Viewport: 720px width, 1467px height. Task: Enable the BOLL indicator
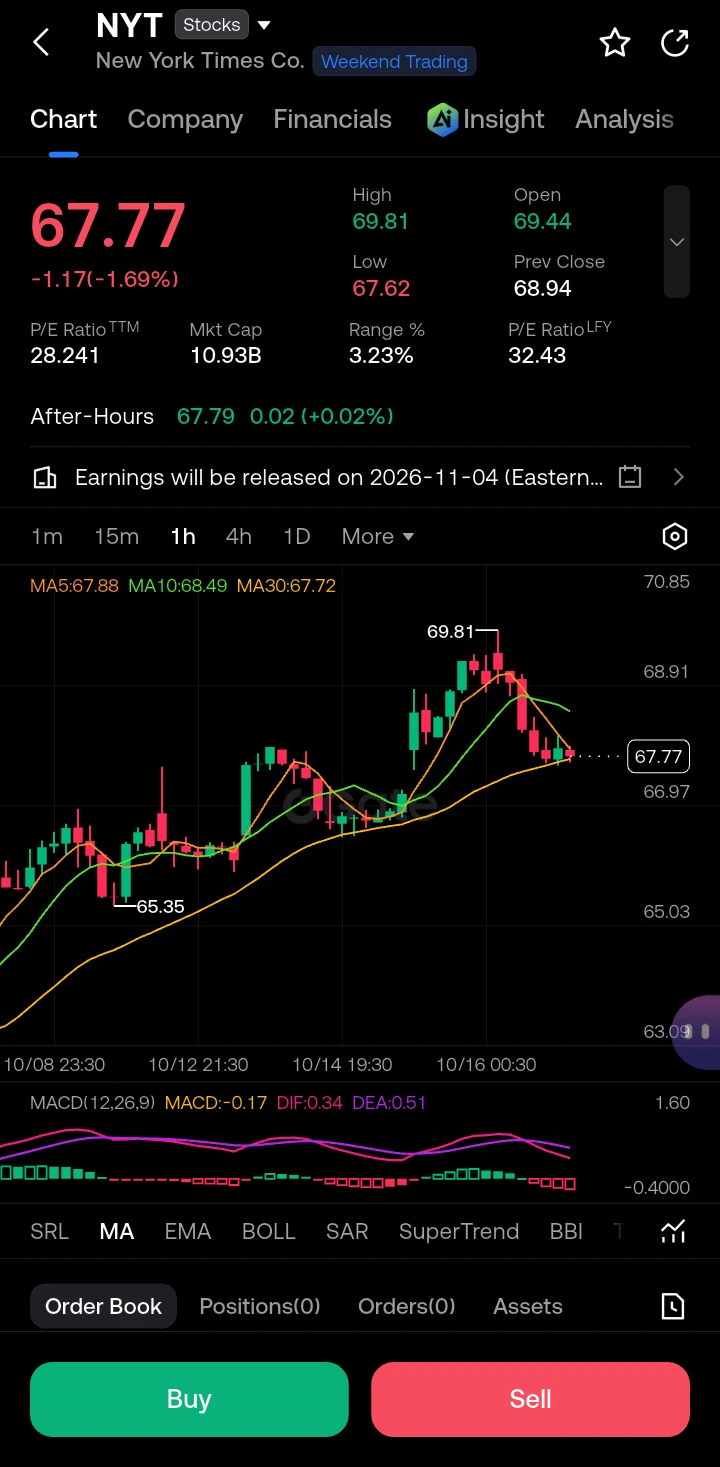point(269,1232)
